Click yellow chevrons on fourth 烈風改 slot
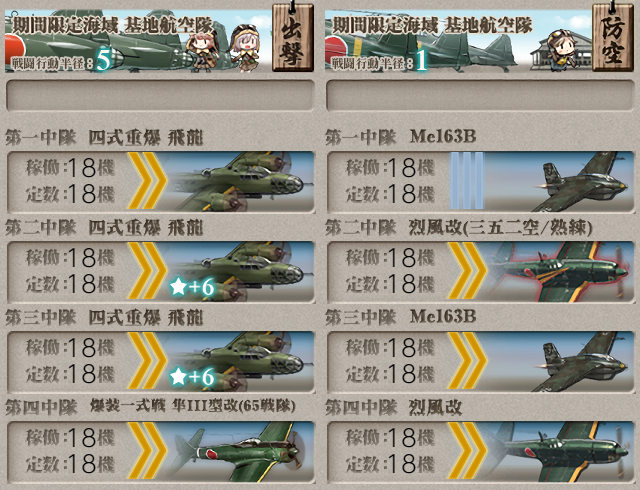The height and width of the screenshot is (490, 640). (x=467, y=451)
